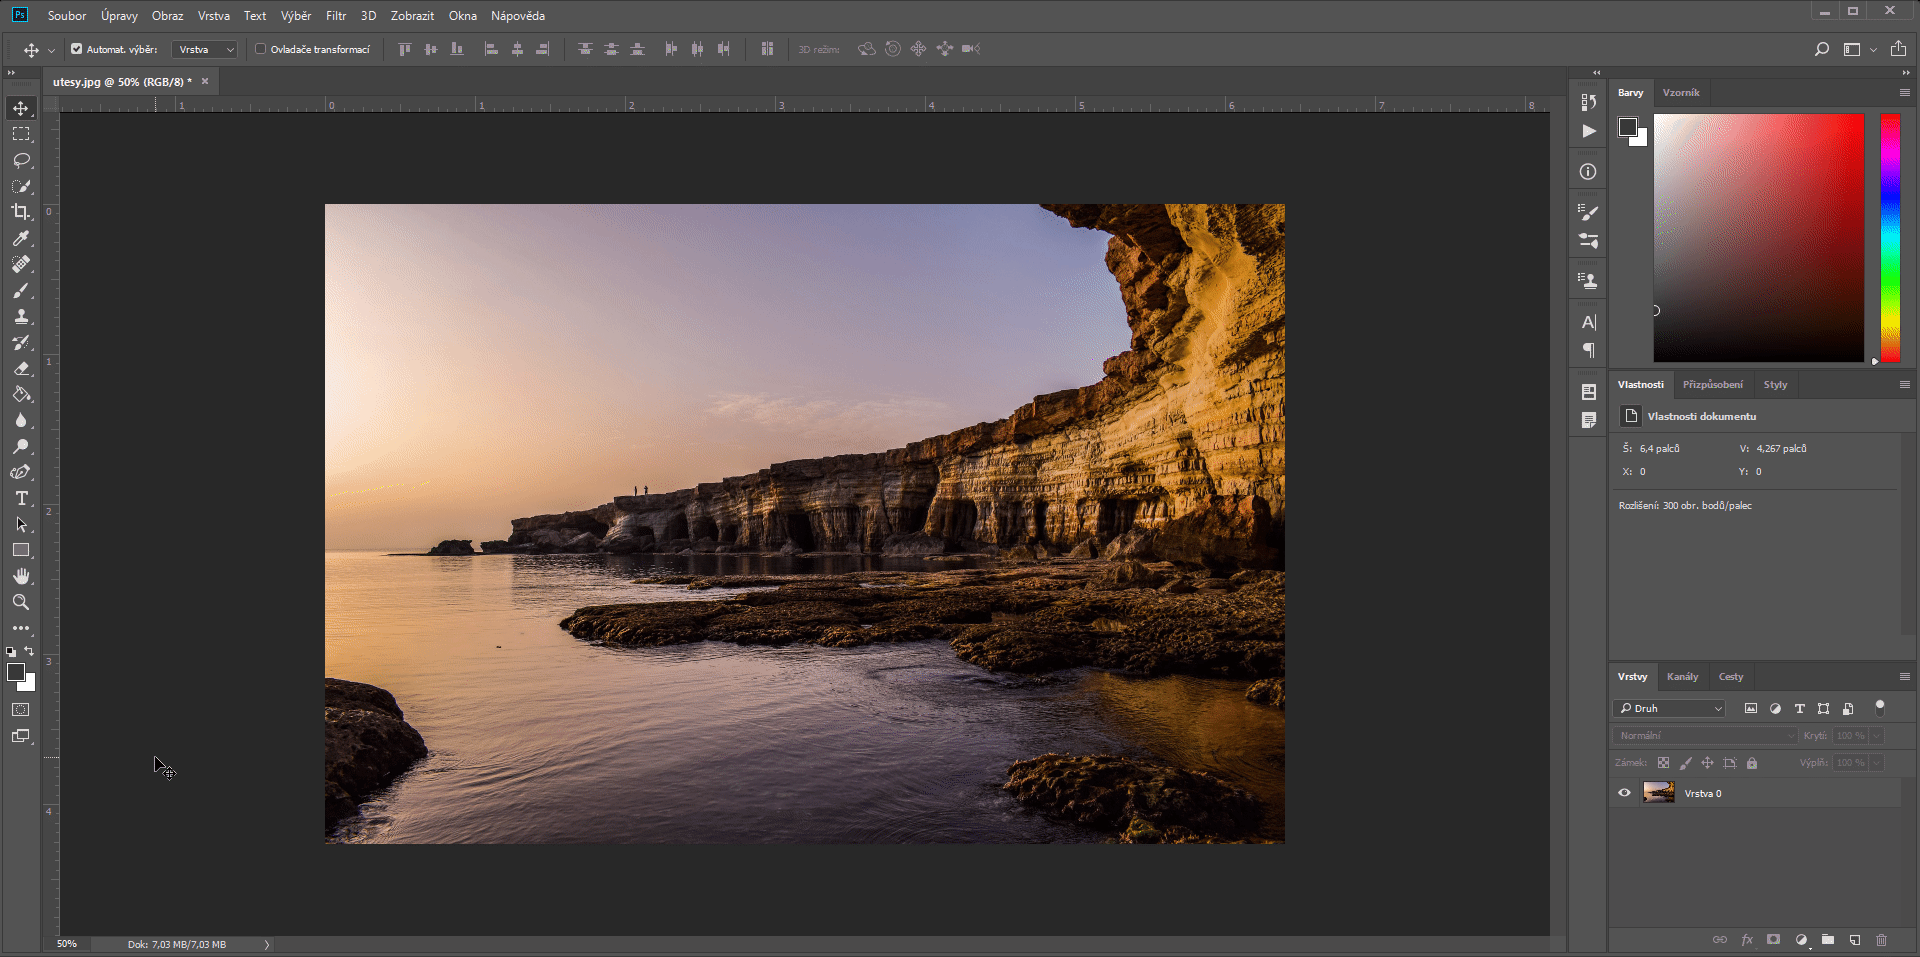1920x957 pixels.
Task: Switch to the Přizpůsobení tab
Action: (1712, 384)
